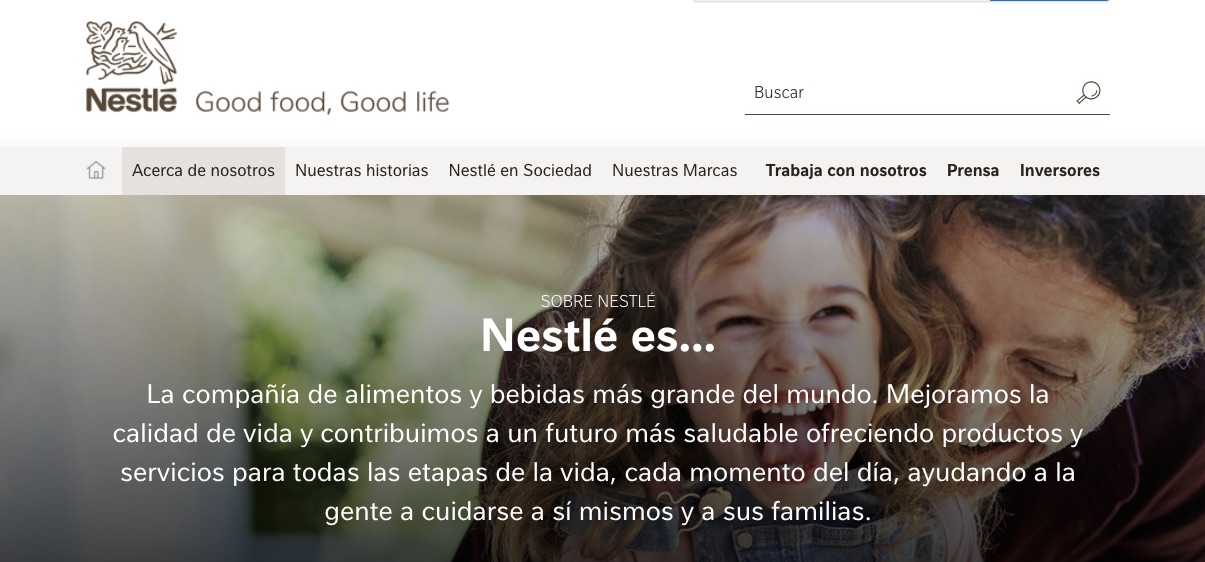The width and height of the screenshot is (1205, 562).
Task: Open the Prensa page
Action: pos(973,171)
